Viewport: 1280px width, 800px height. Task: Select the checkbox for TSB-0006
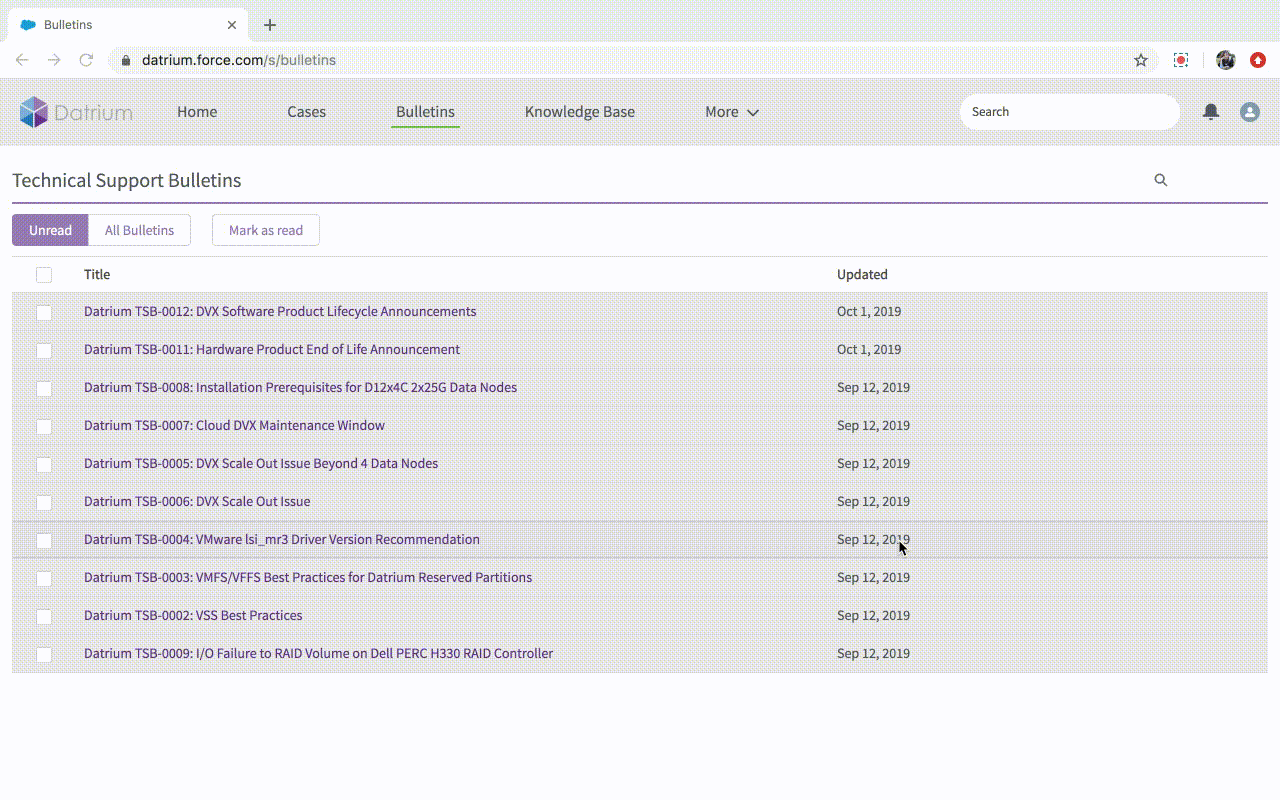pyautogui.click(x=44, y=503)
